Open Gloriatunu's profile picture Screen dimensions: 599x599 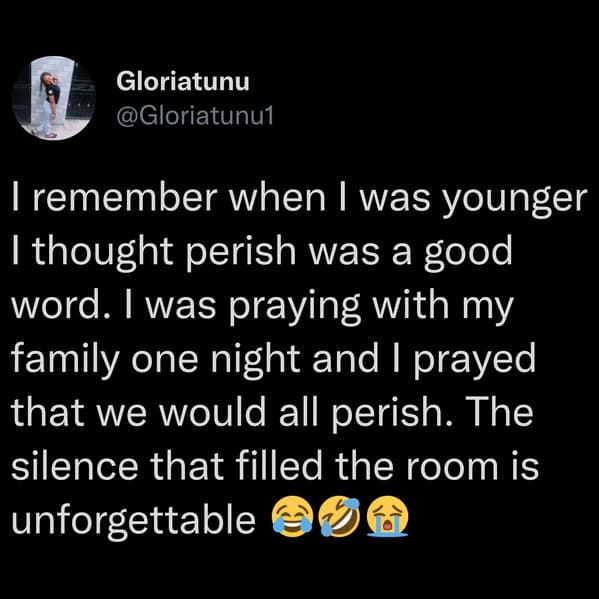(x=54, y=98)
